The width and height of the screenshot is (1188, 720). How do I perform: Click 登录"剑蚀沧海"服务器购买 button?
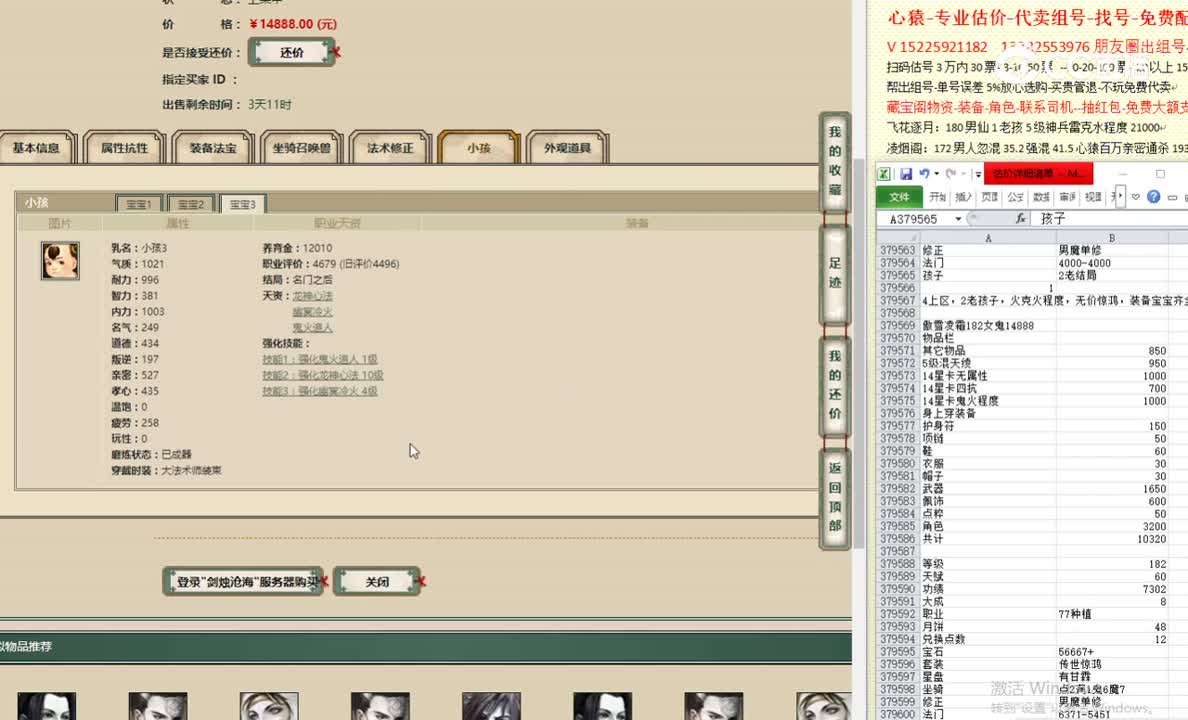pyautogui.click(x=243, y=581)
